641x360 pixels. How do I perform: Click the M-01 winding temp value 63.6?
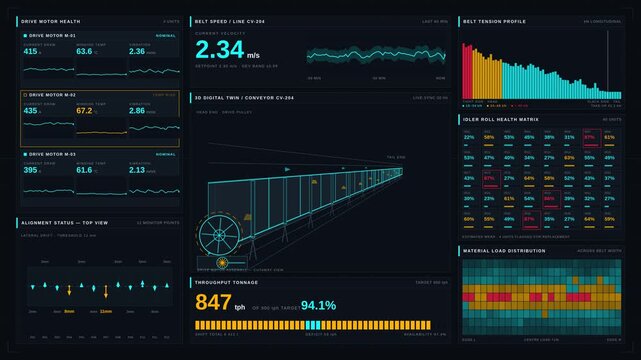(84, 51)
